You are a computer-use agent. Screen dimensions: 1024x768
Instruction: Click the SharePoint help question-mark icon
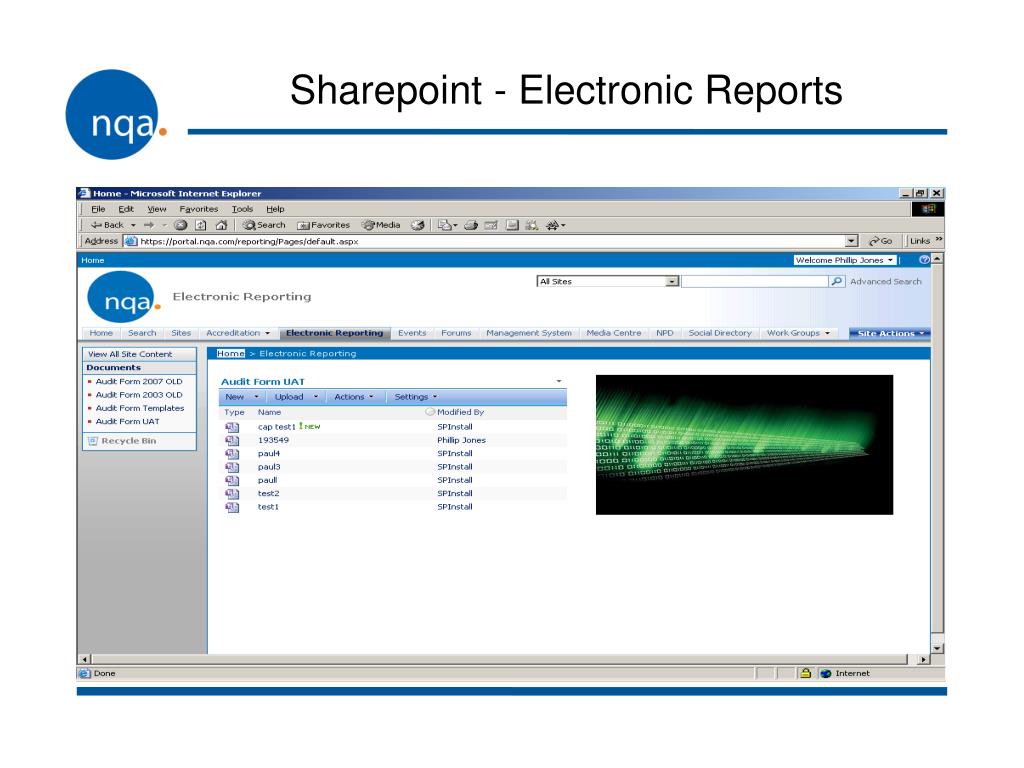[924, 260]
